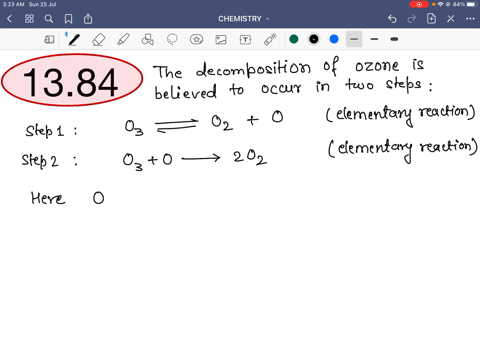Select the thin stroke width
The height and width of the screenshot is (360, 480).
click(x=354, y=39)
